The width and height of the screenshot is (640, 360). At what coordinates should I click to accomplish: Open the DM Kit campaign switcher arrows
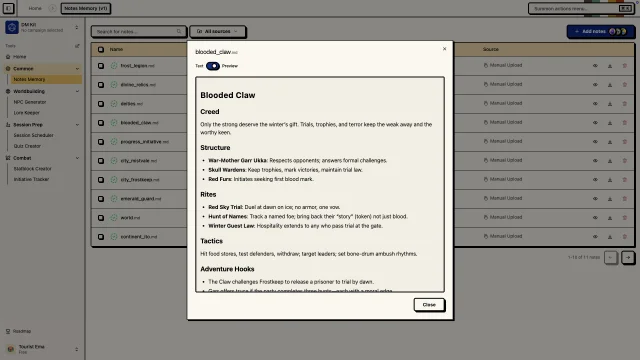pos(76,27)
